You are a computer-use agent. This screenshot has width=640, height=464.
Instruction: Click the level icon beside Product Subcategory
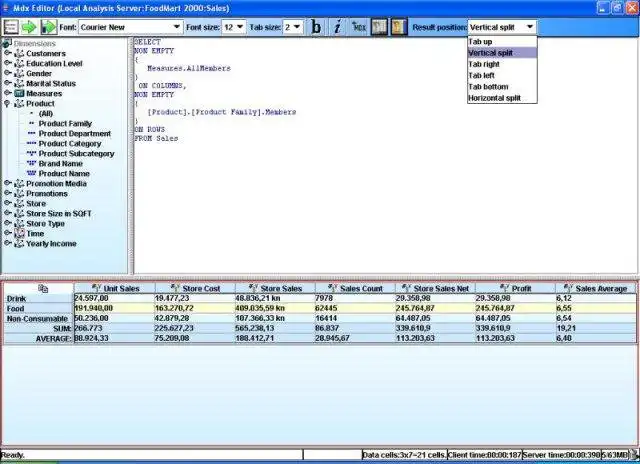(31, 153)
